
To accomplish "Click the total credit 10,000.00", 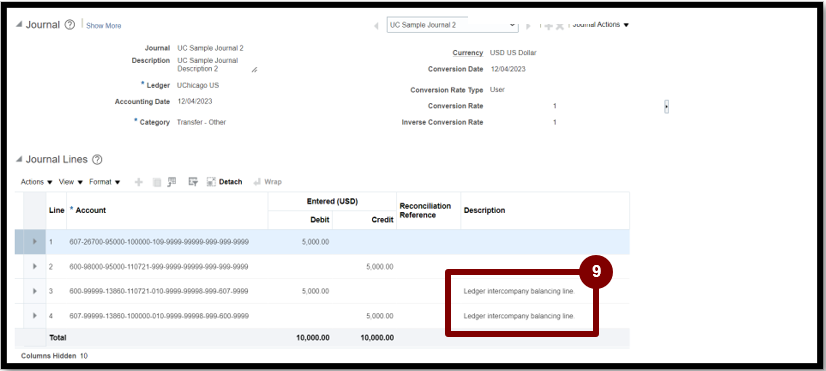I will (x=377, y=337).
